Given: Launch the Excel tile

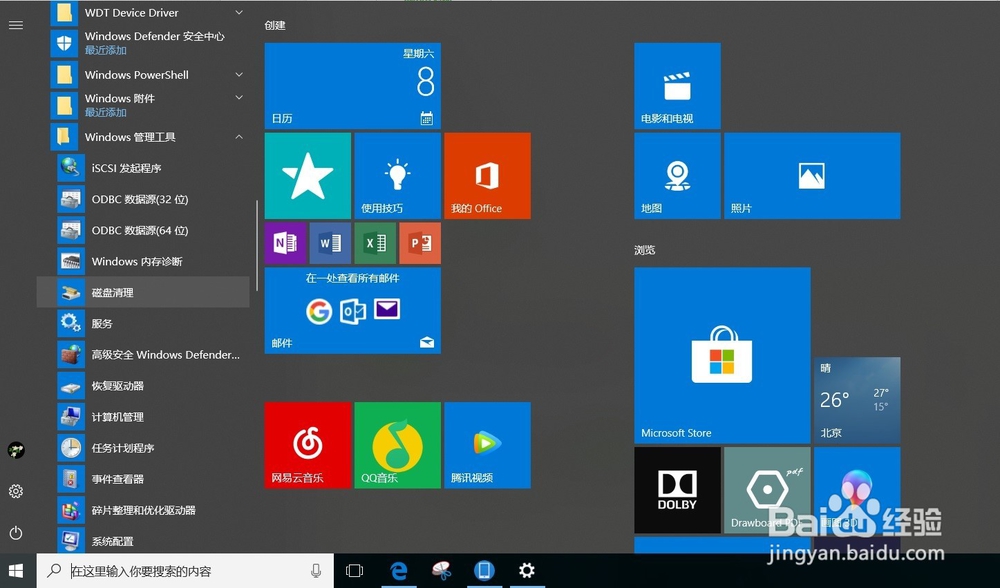Looking at the screenshot, I should point(375,243).
